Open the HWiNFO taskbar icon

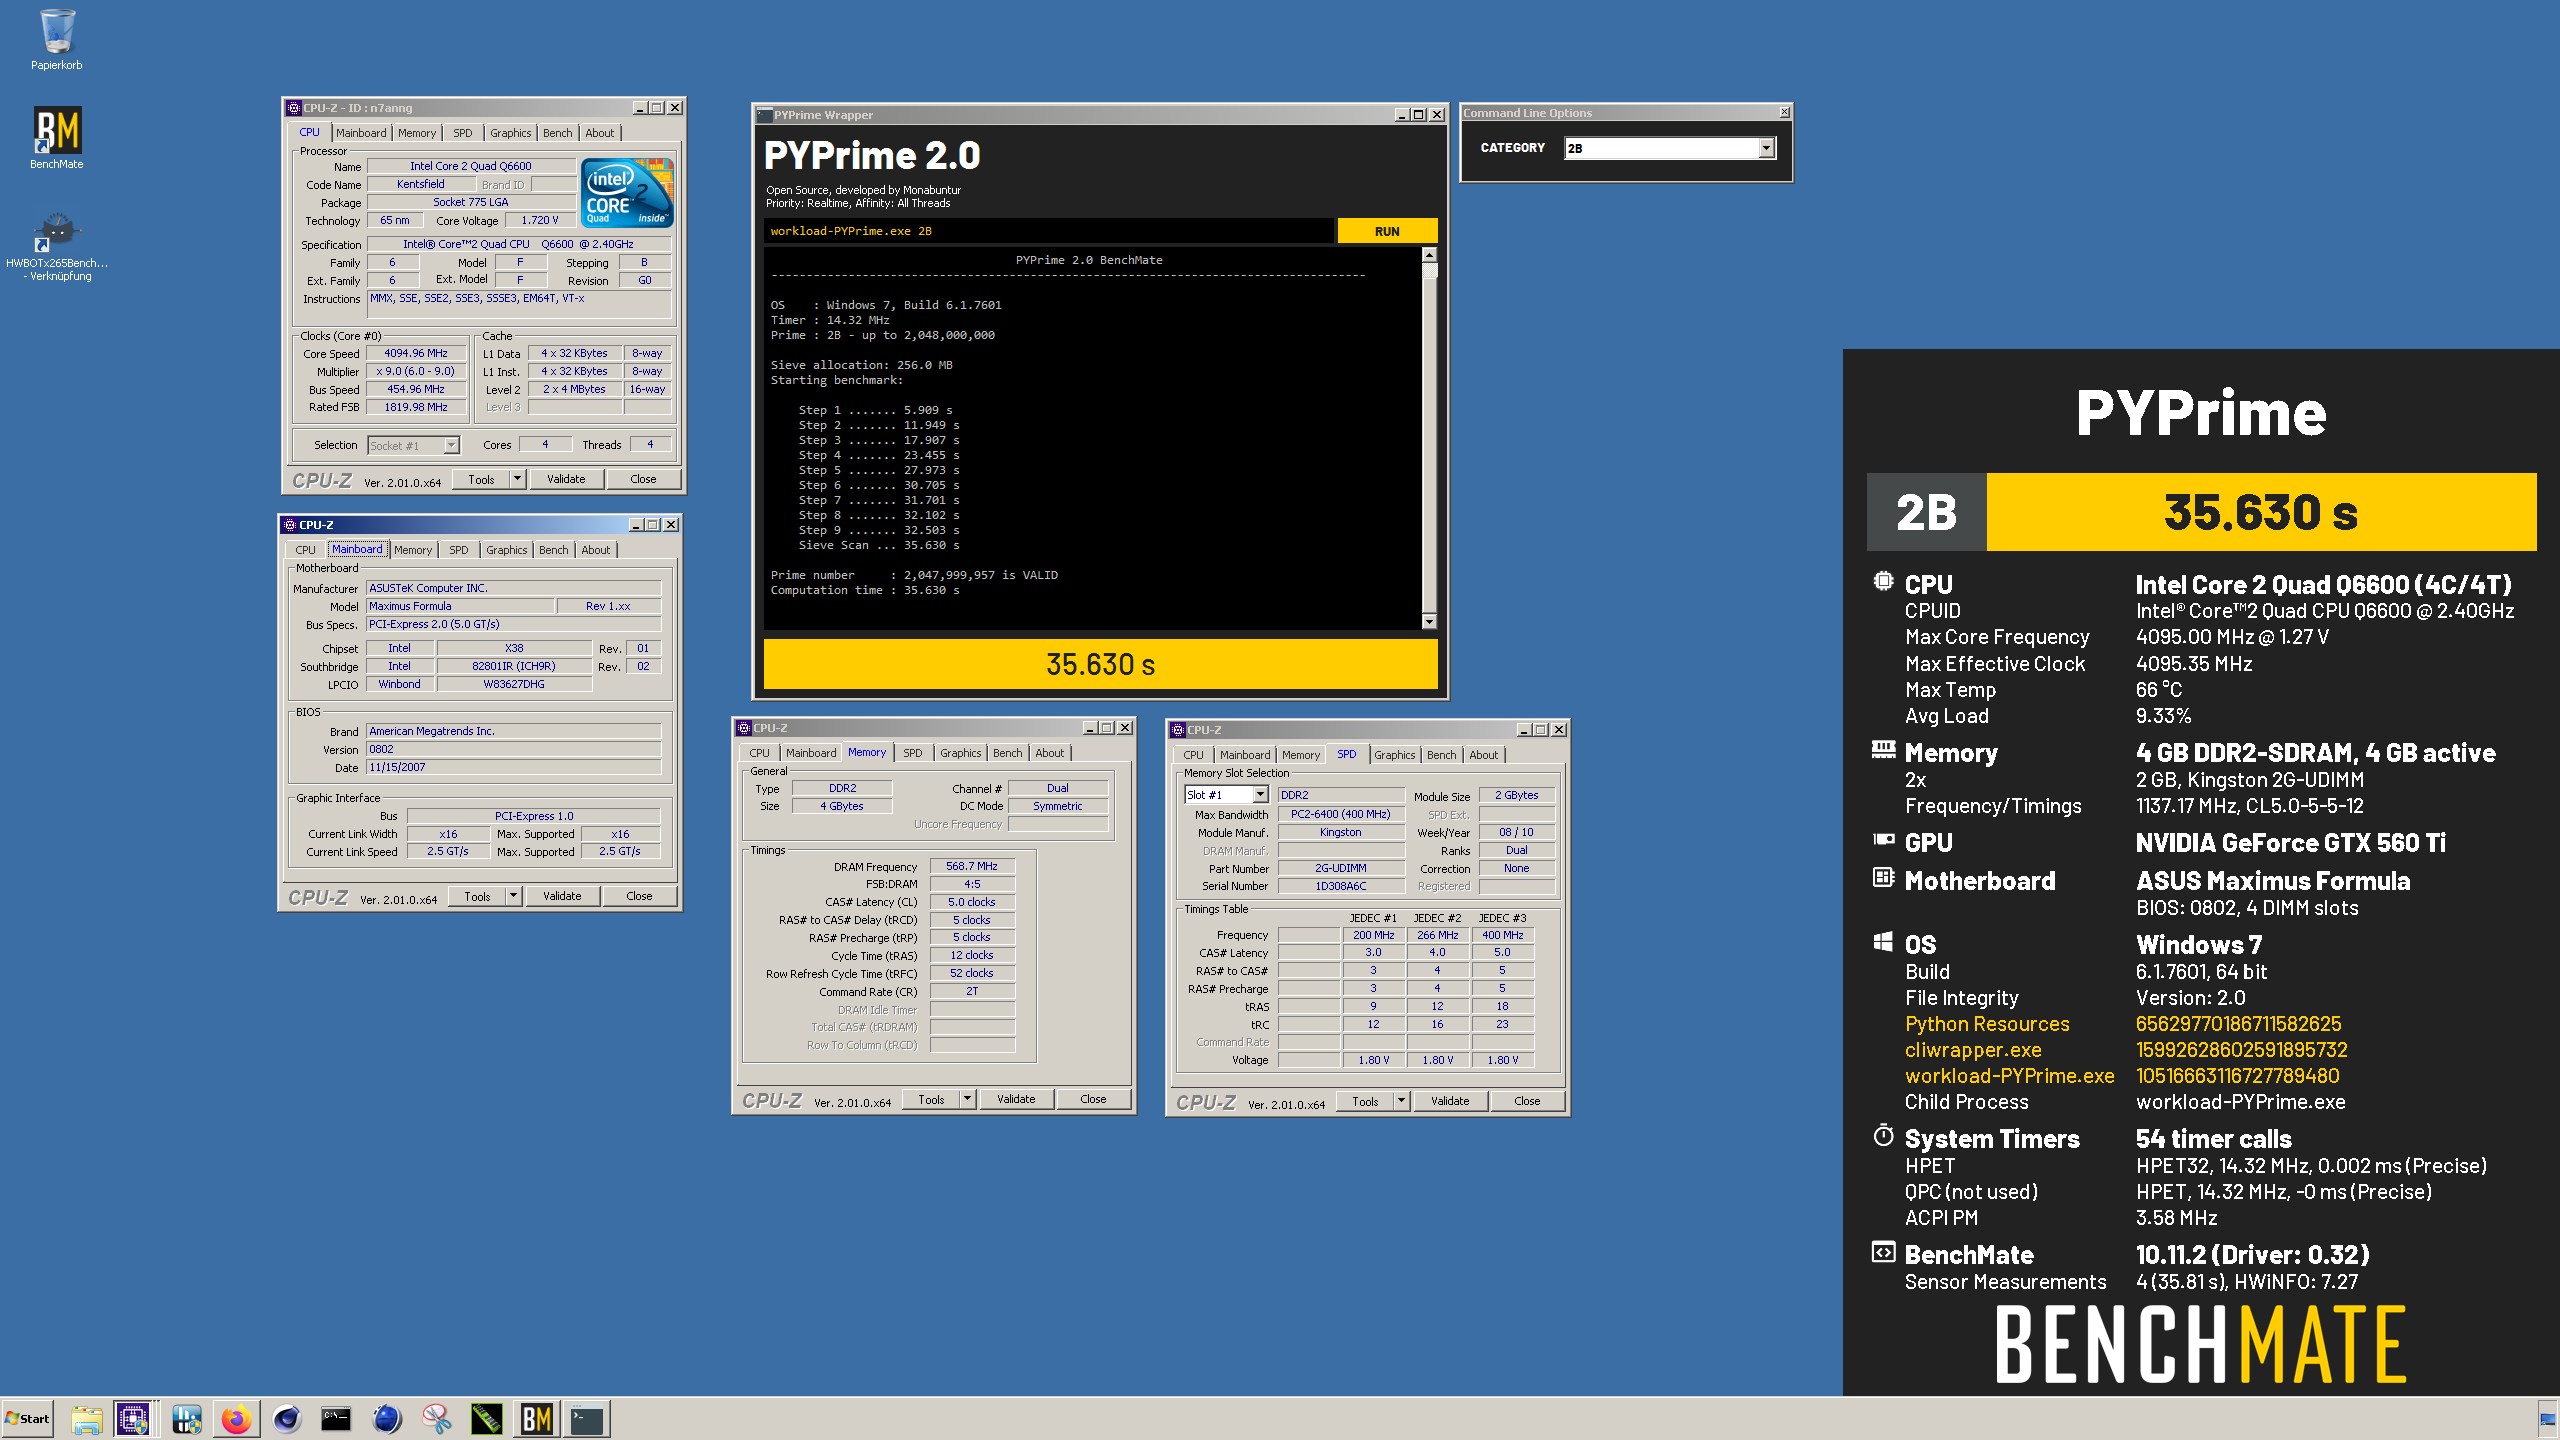[186, 1419]
